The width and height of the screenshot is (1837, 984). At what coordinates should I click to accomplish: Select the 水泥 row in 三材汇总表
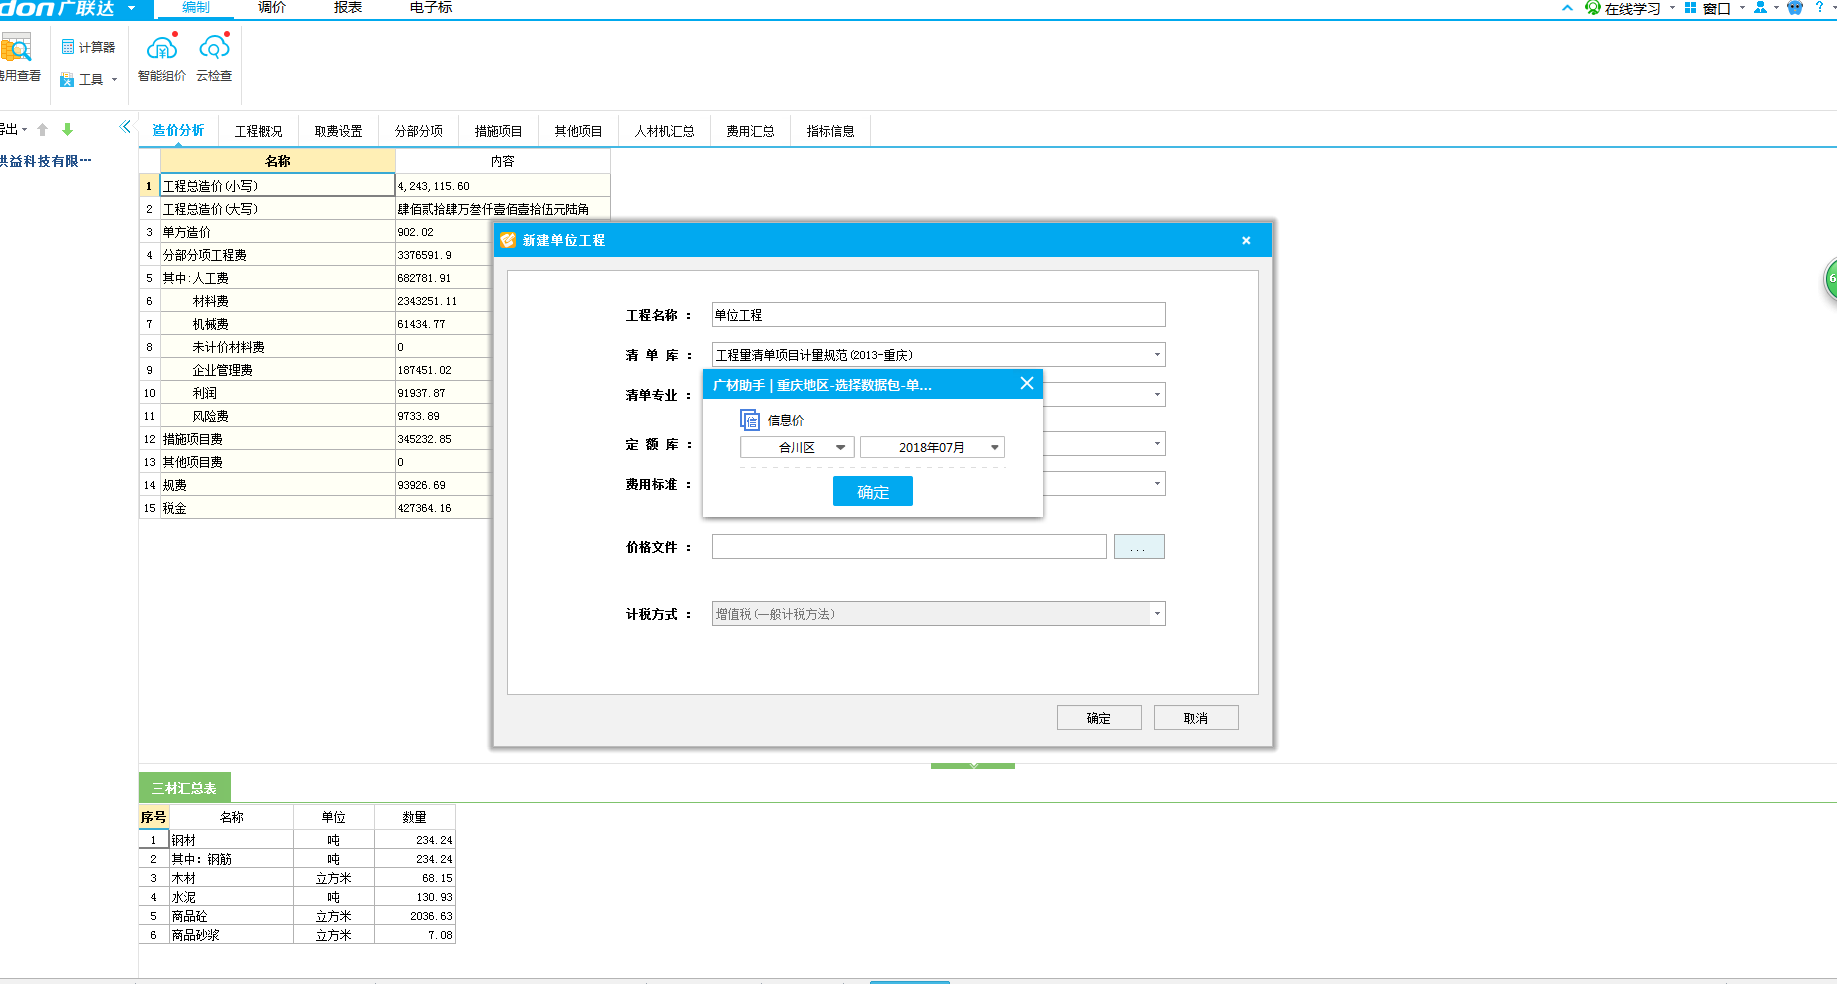[x=297, y=897]
